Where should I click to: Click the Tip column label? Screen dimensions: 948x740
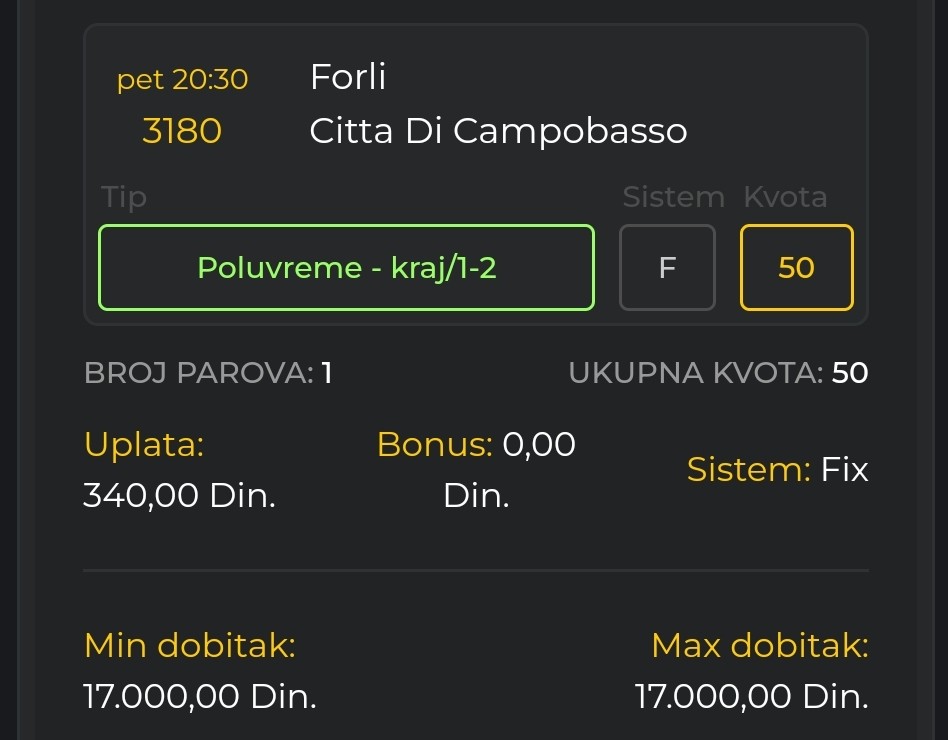124,197
